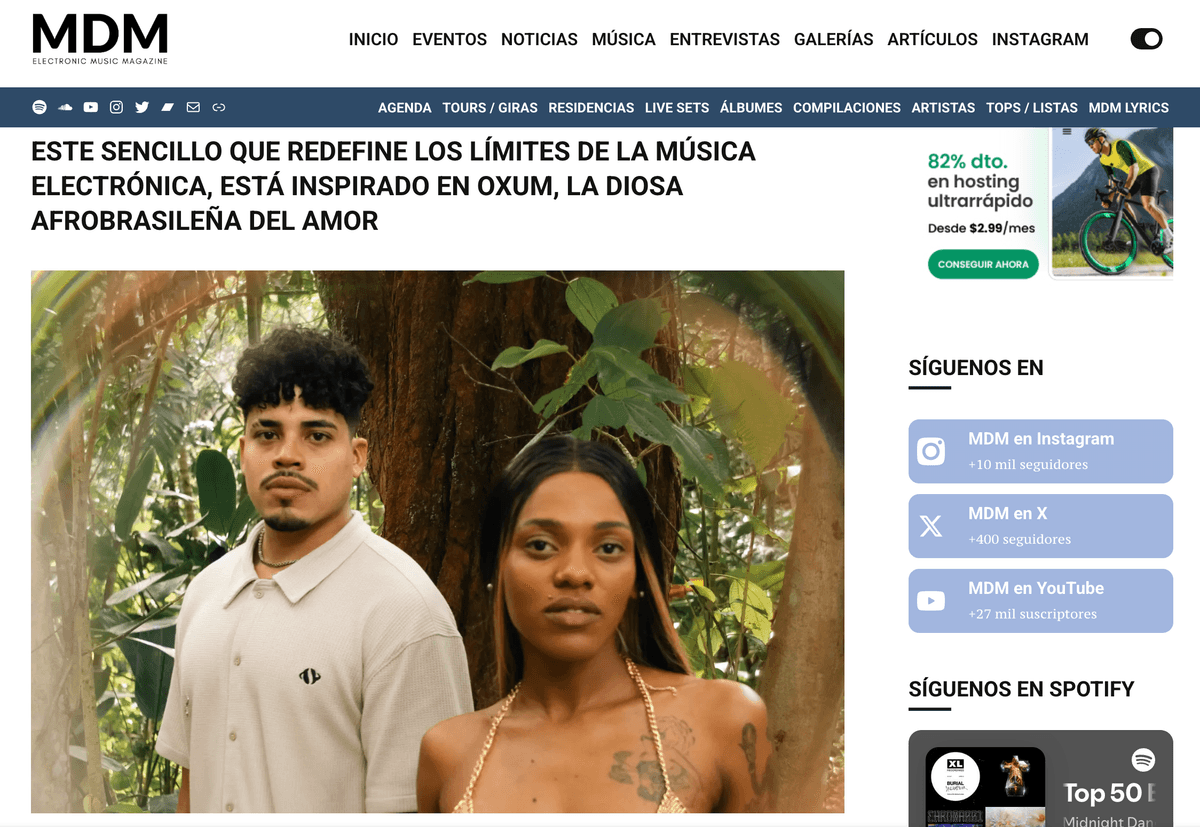Click the CONSEGUIR AHORA button
Screen dimensions: 1200x827
pyautogui.click(x=983, y=264)
